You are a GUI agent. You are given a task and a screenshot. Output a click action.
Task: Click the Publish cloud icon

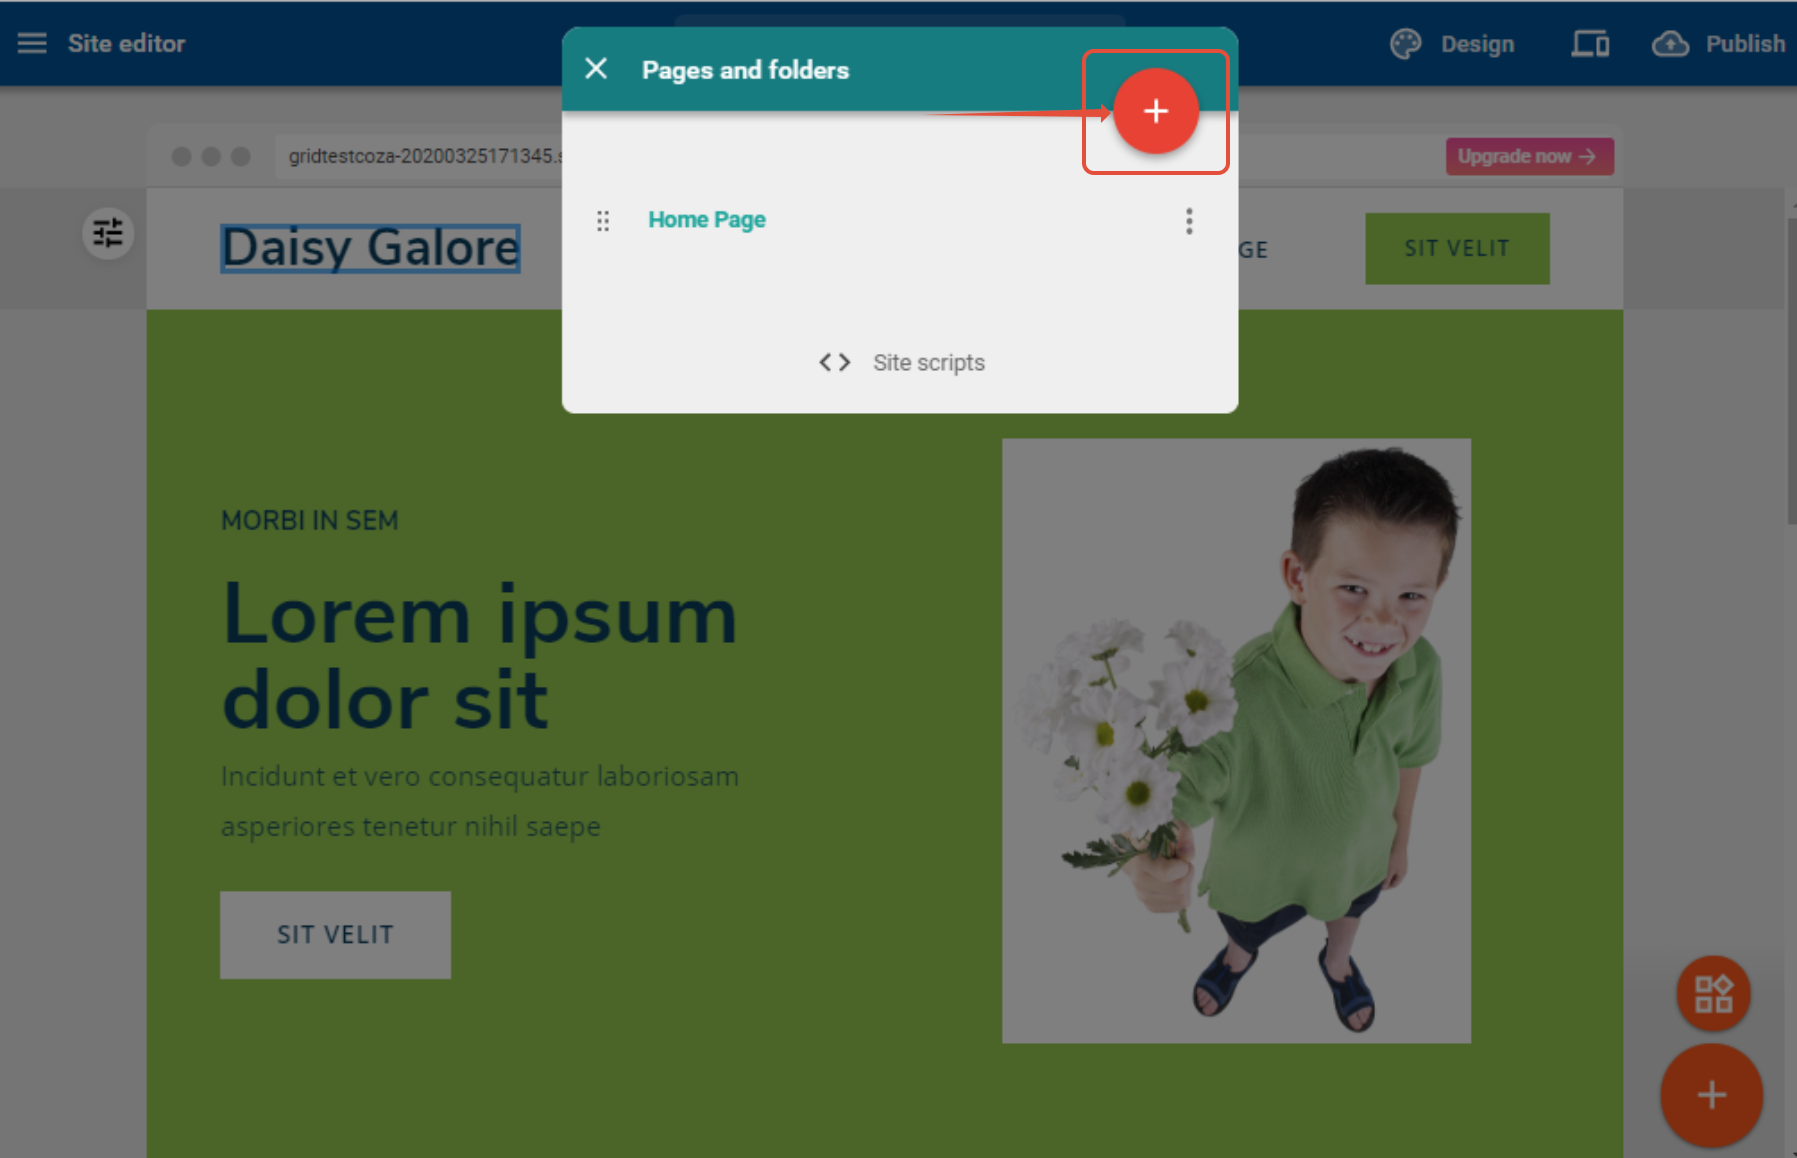click(x=1671, y=44)
